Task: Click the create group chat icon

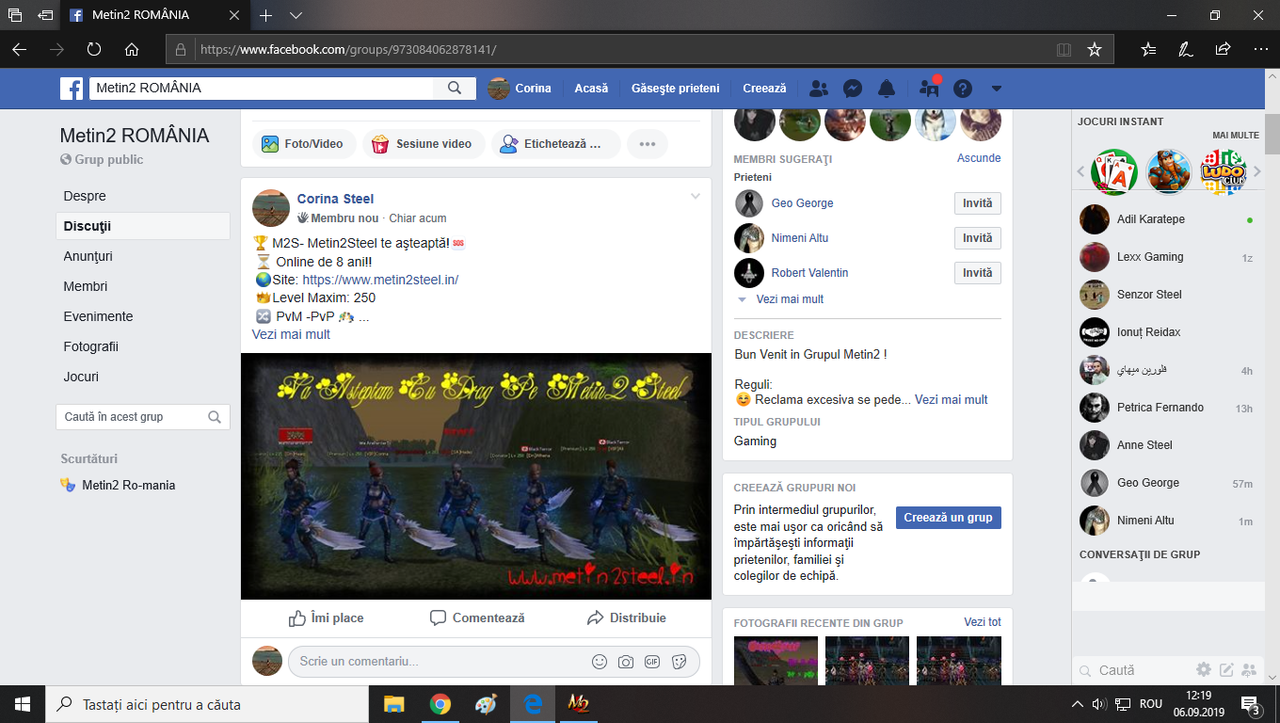Action: click(1248, 669)
